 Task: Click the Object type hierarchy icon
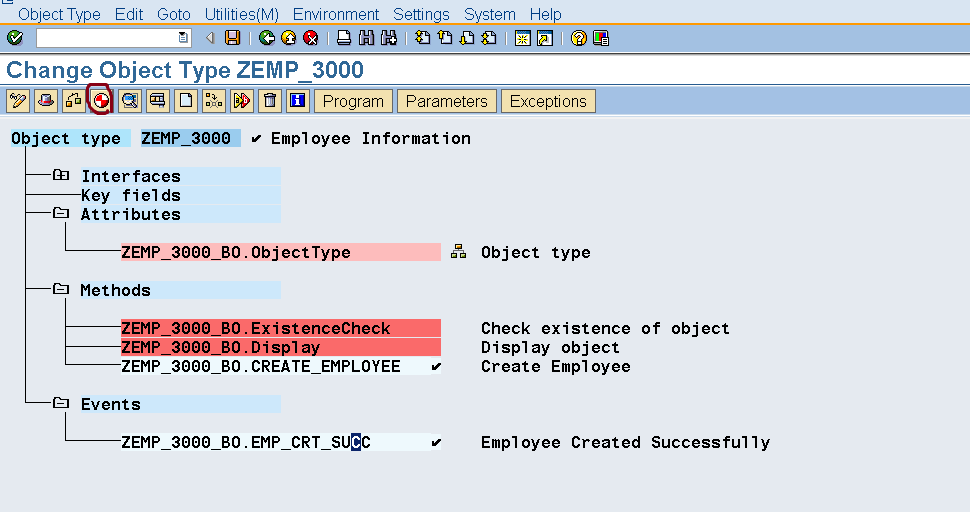coord(458,252)
